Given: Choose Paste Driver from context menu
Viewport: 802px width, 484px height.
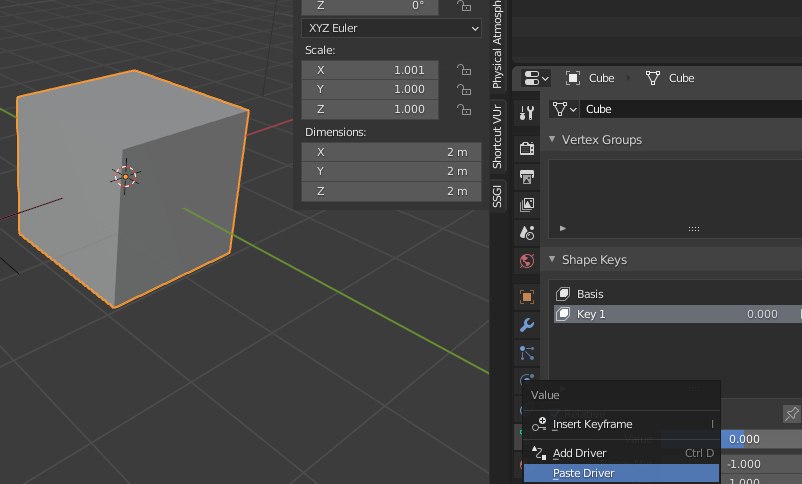Looking at the screenshot, I should coord(621,473).
